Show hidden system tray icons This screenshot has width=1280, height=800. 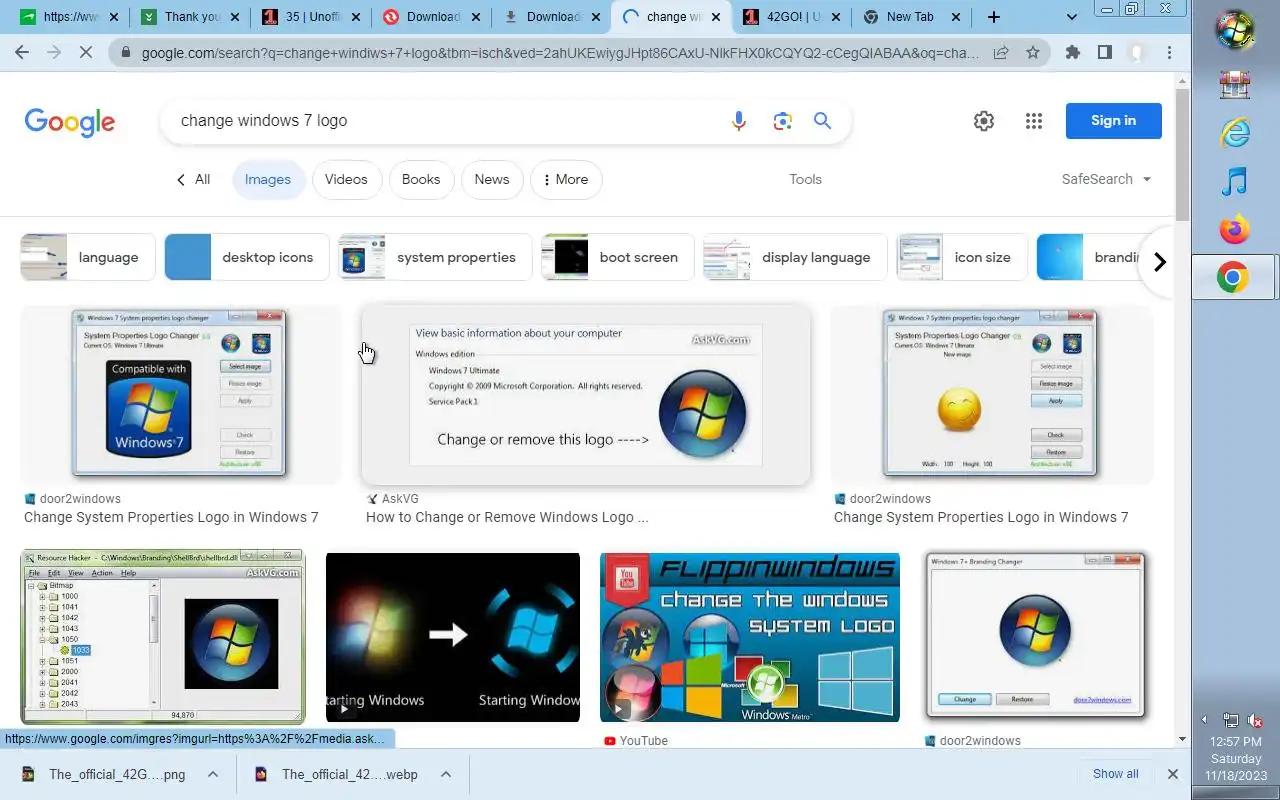point(1205,720)
